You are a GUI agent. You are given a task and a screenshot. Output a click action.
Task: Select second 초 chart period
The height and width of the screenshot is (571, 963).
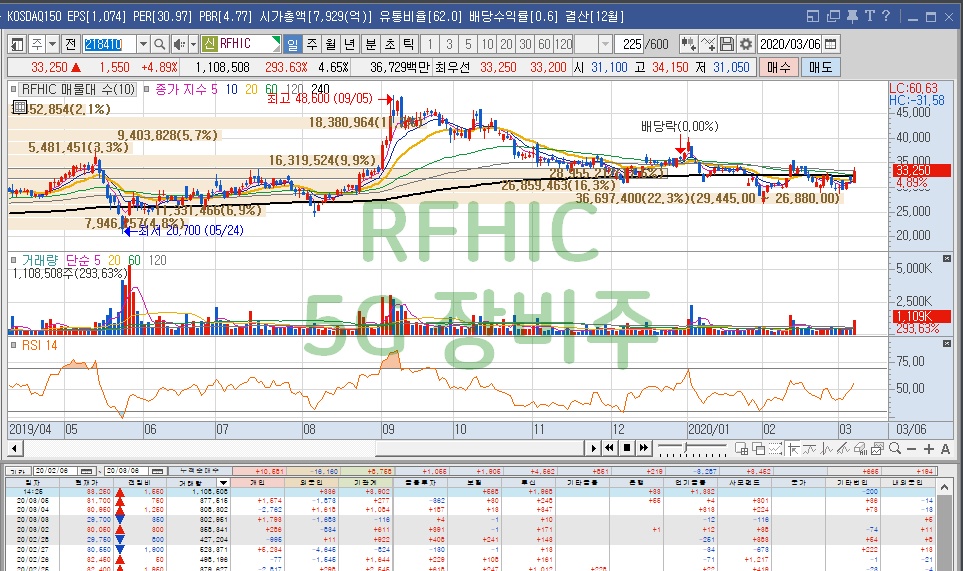[x=390, y=44]
